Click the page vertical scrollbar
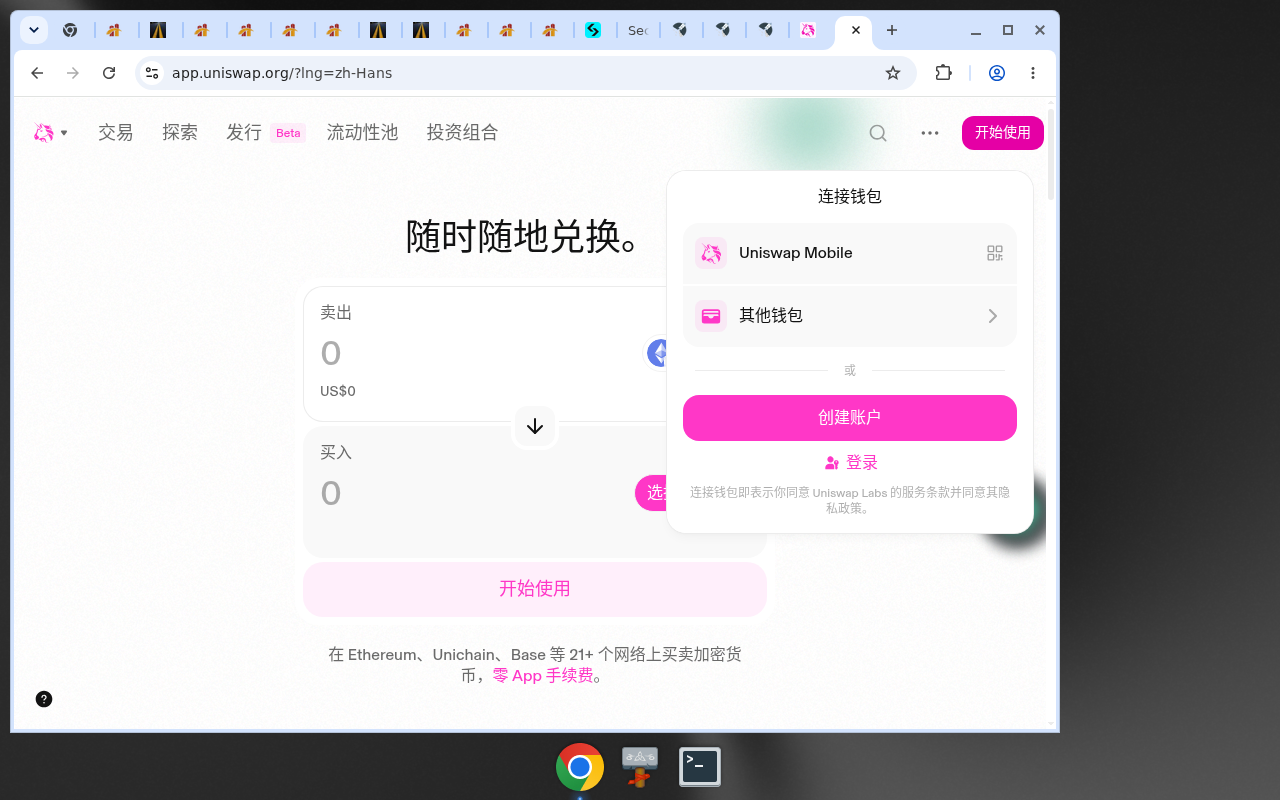The height and width of the screenshot is (800, 1280). 1050,155
